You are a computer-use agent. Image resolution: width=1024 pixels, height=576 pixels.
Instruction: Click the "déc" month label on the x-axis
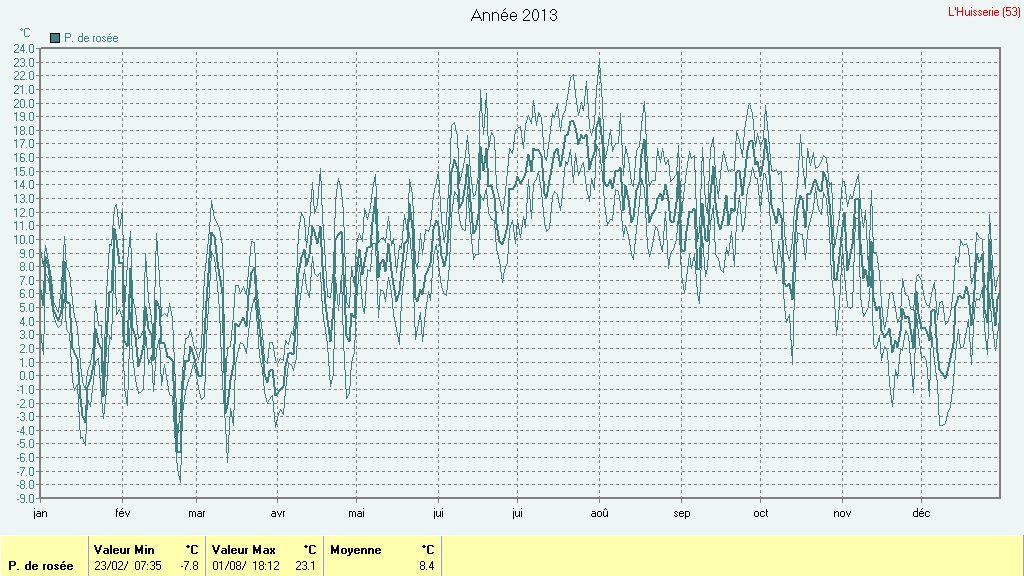[921, 513]
